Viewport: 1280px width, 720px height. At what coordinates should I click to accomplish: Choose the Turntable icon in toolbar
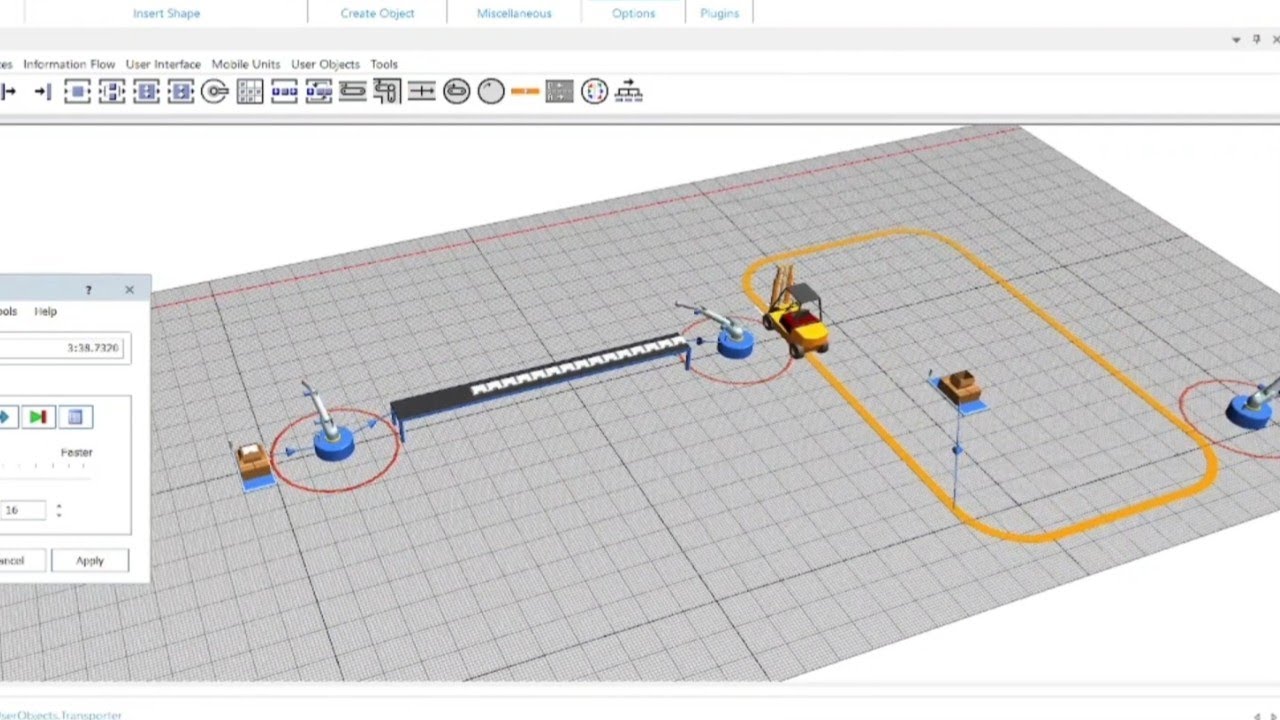(x=456, y=92)
